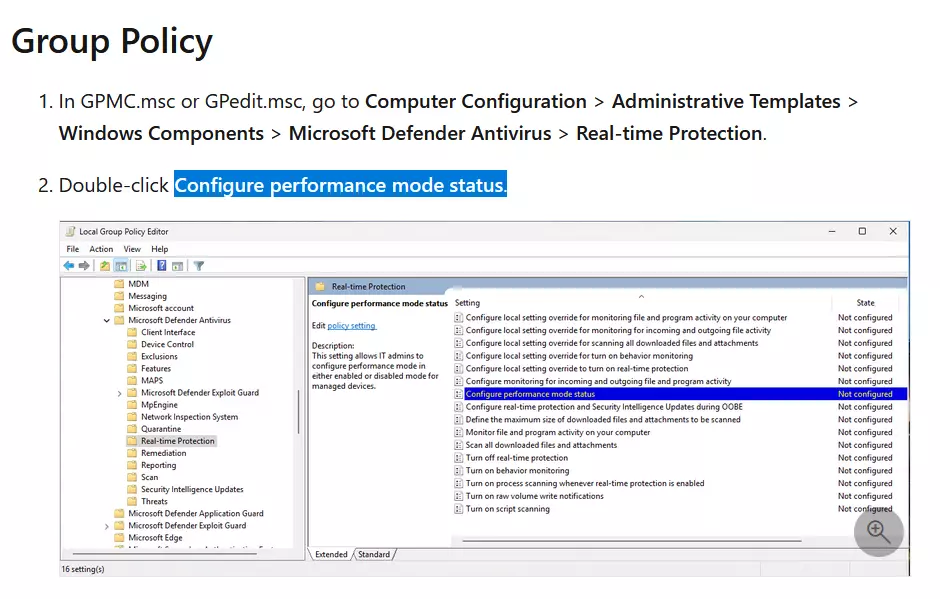Click the folder icon next to Threats
Viewport: 940px width, 599px height.
pyautogui.click(x=132, y=501)
